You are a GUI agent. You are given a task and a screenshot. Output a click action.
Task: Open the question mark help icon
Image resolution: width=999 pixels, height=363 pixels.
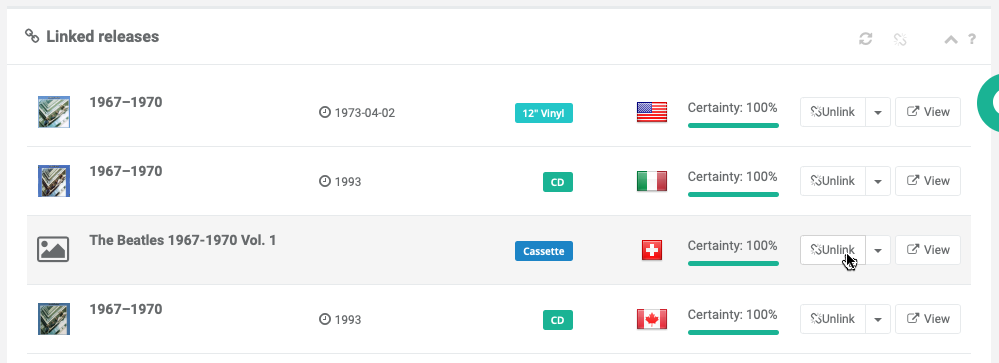click(x=972, y=39)
